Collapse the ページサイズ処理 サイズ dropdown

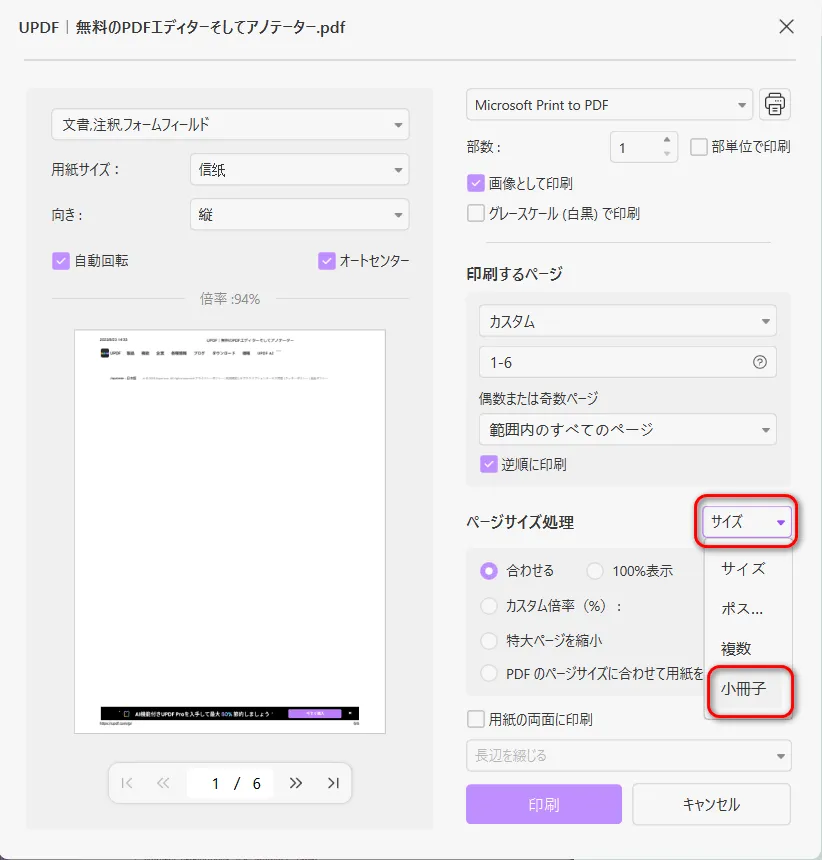pos(746,522)
